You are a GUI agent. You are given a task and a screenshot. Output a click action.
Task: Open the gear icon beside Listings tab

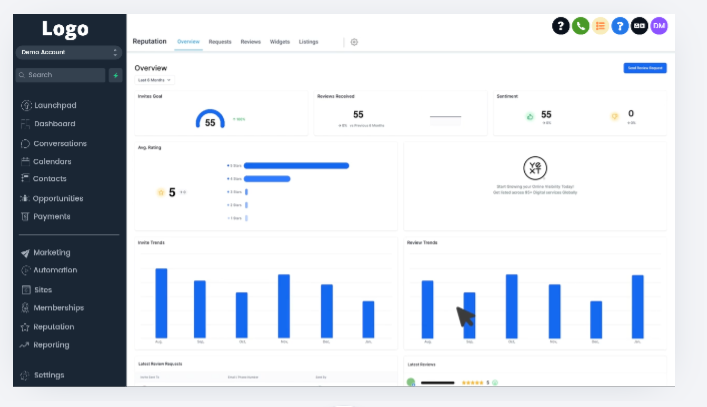click(x=354, y=42)
